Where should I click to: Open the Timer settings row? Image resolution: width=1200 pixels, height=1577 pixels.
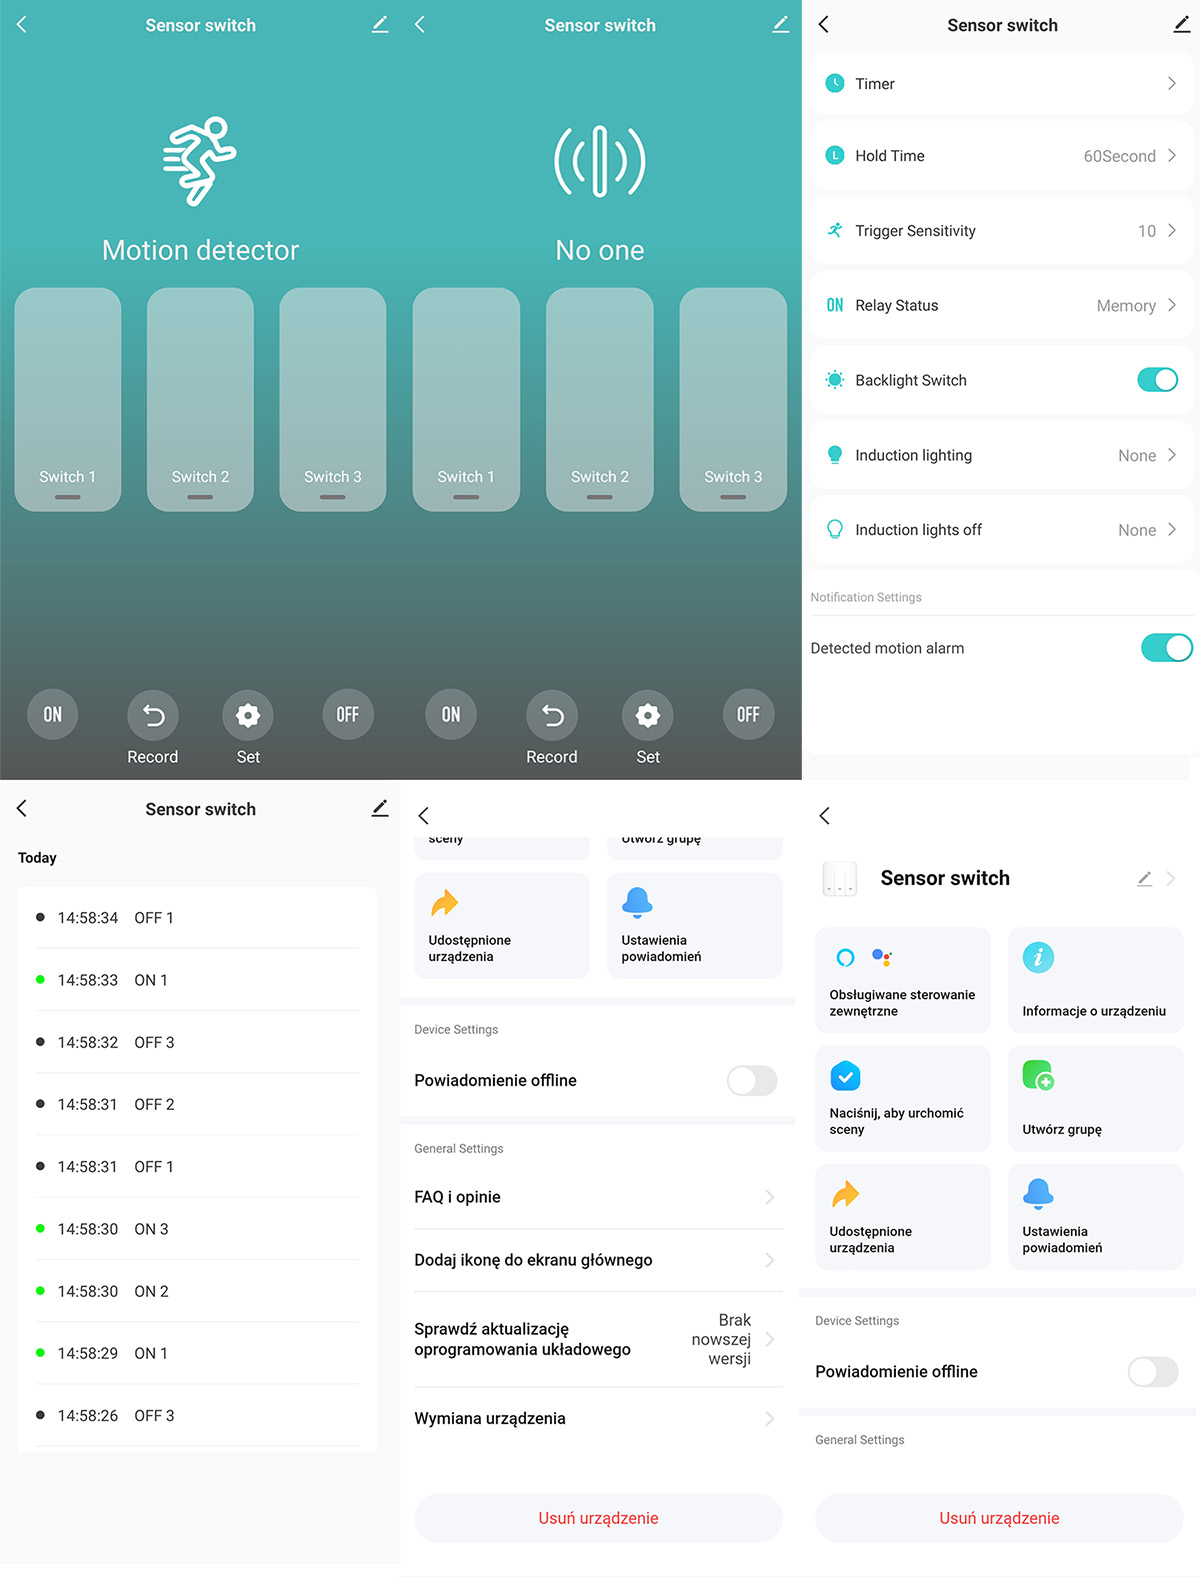tap(1000, 84)
